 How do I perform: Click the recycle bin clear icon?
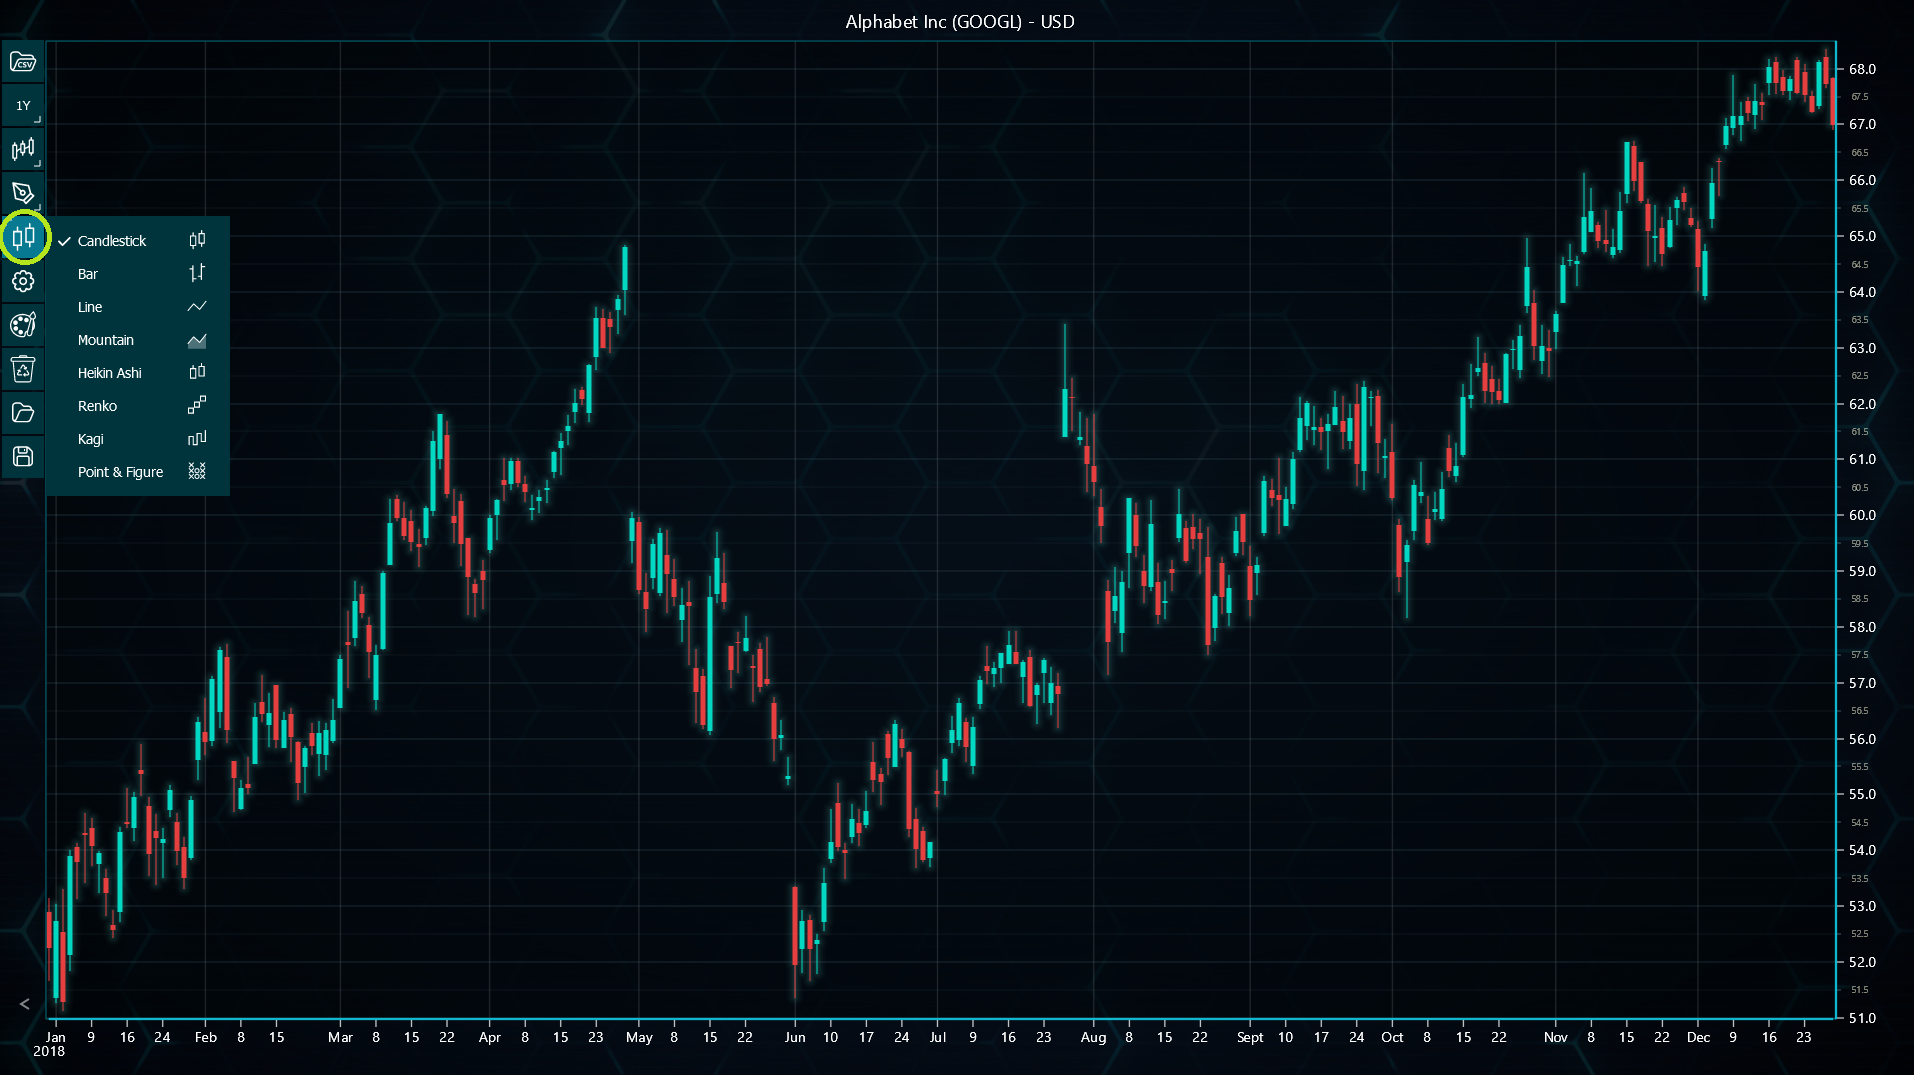tap(23, 369)
